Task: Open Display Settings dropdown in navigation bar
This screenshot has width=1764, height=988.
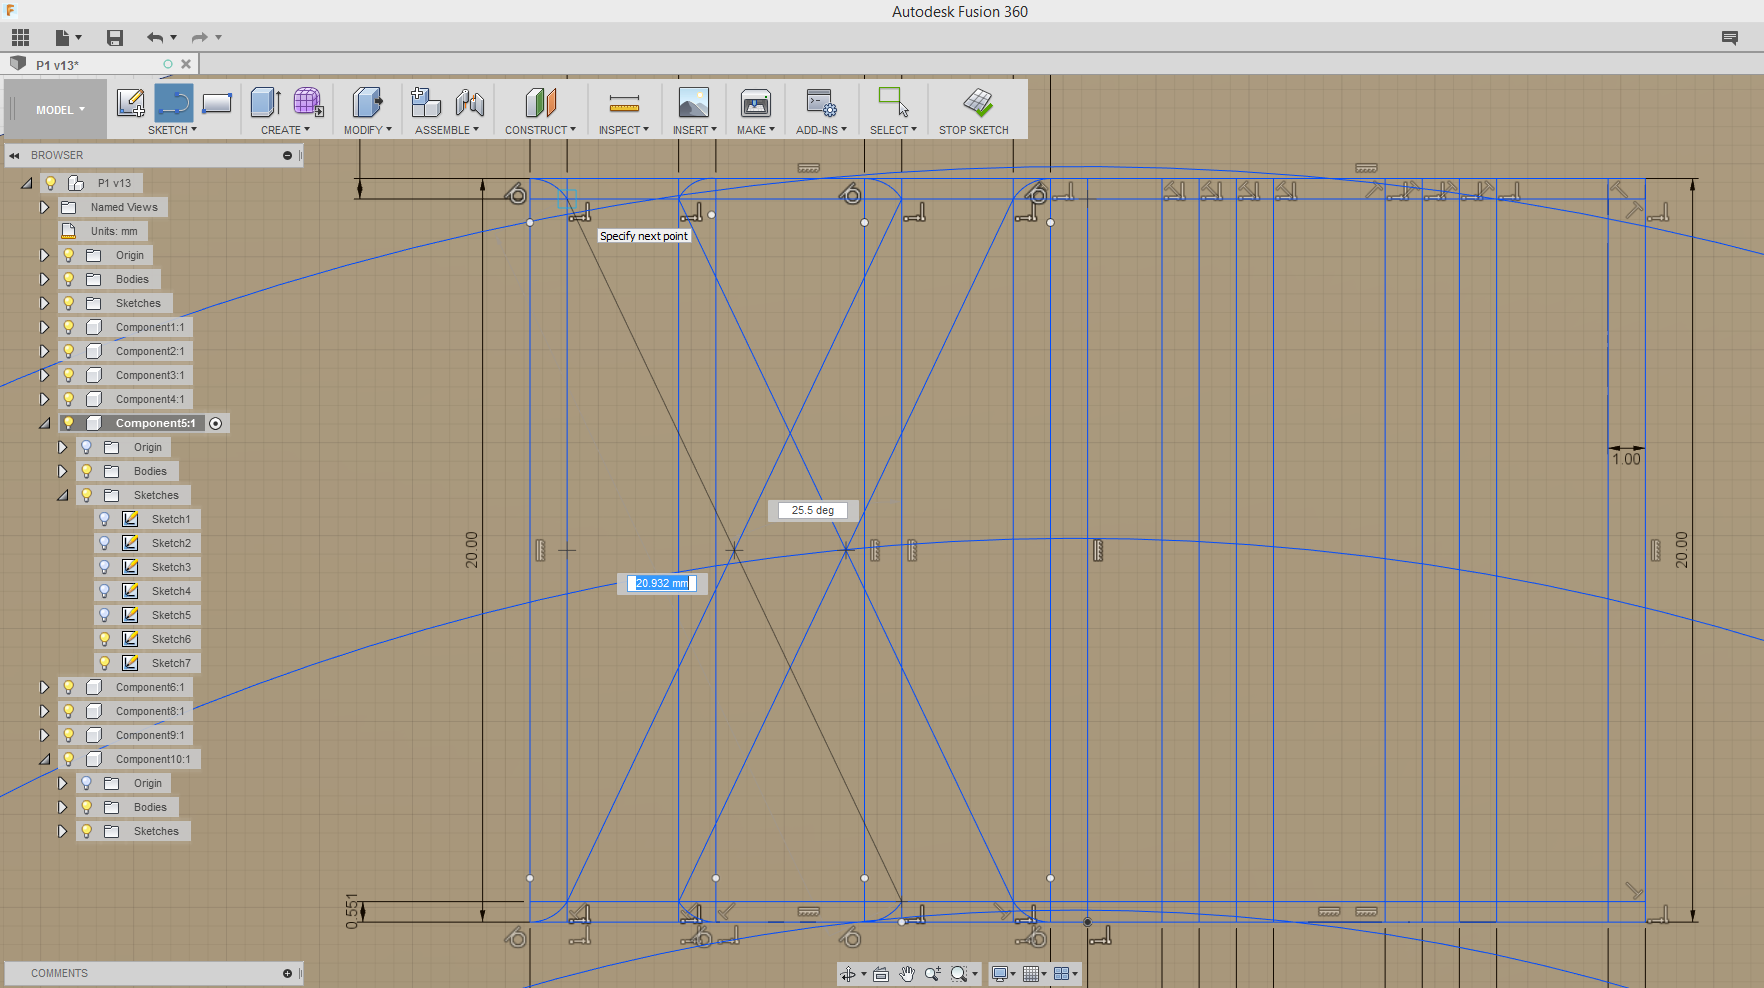Action: point(1003,974)
